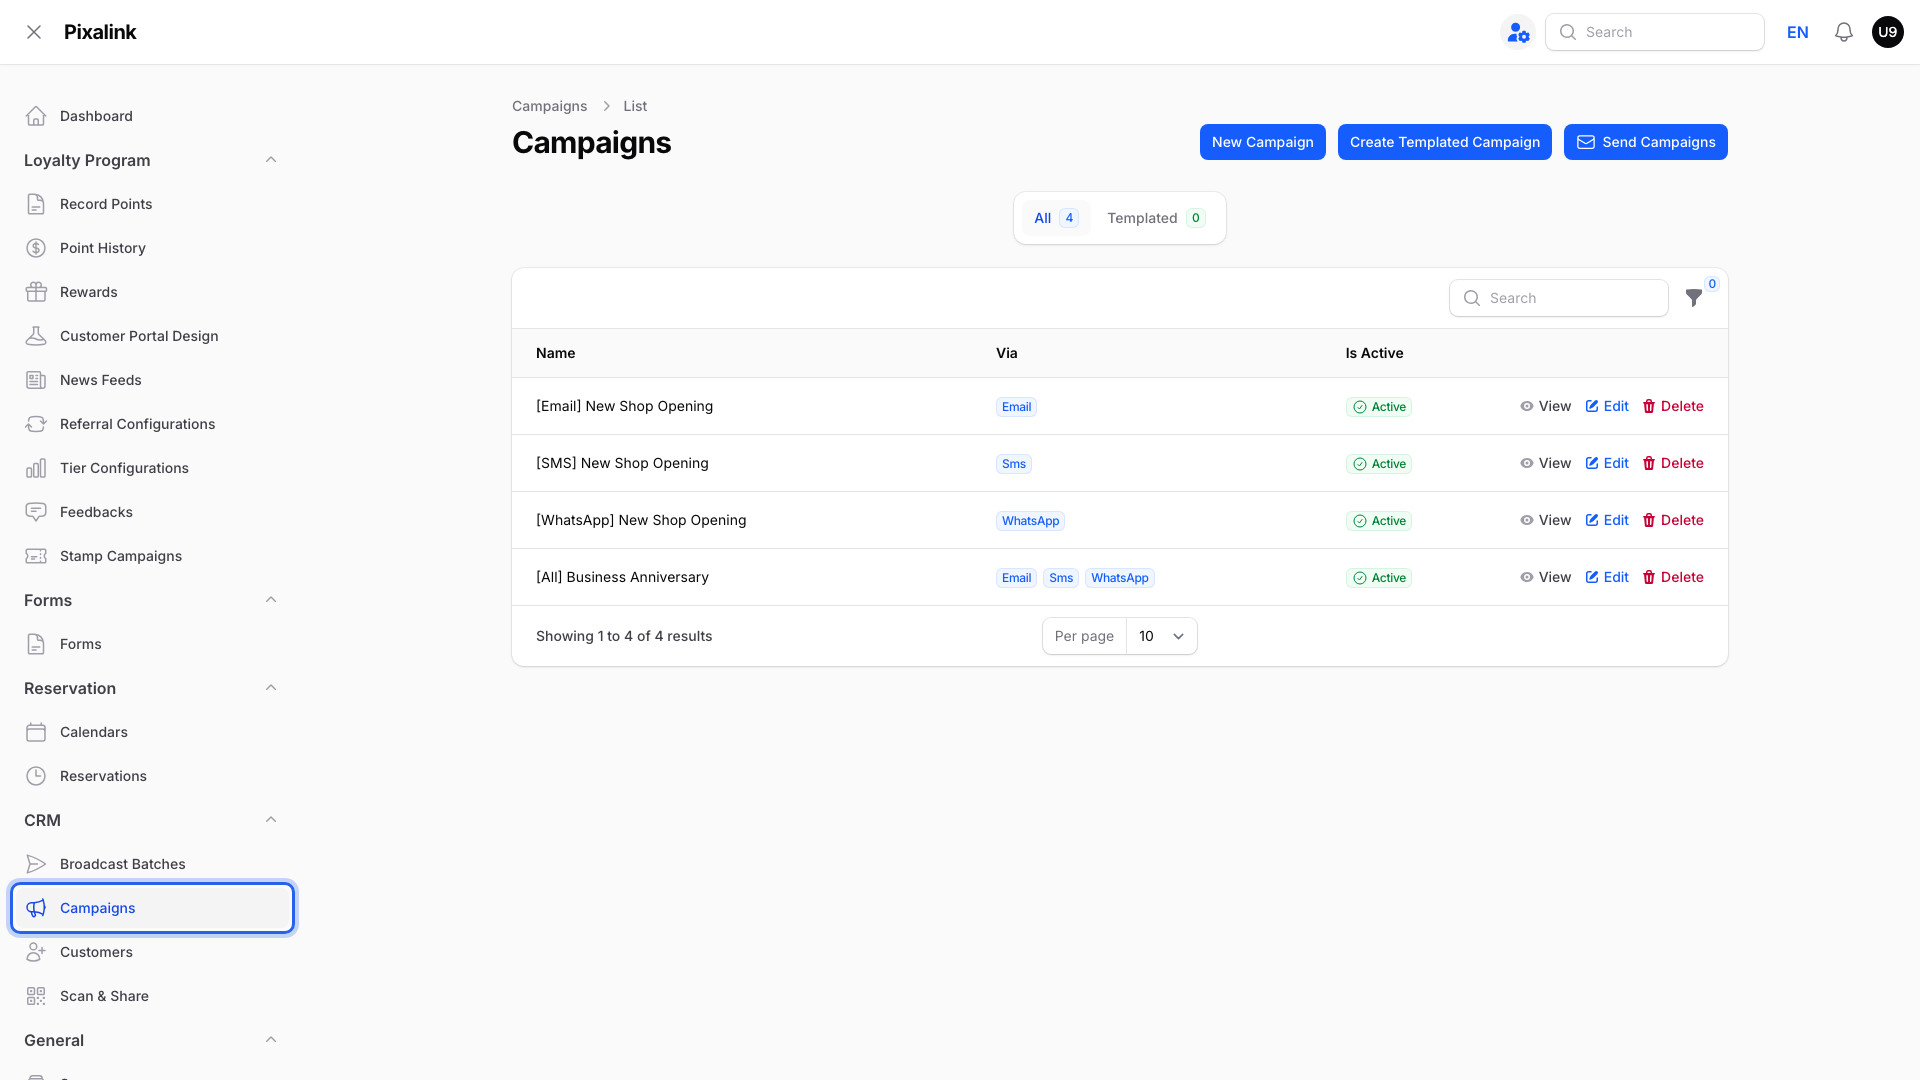Open the U9 user avatar menu
Image resolution: width=1920 pixels, height=1080 pixels.
[1888, 32]
